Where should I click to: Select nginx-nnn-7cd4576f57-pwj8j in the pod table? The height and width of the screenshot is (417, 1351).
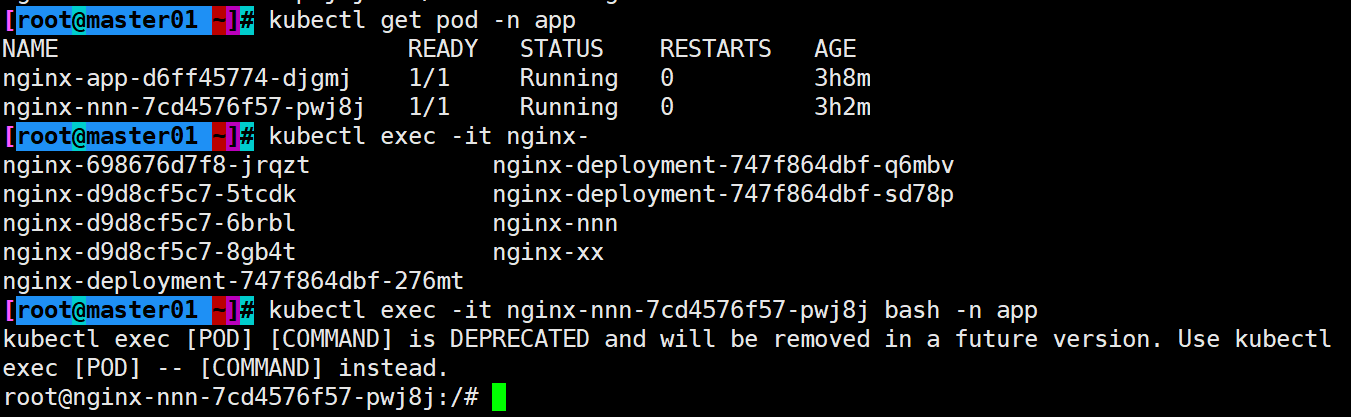pyautogui.click(x=184, y=107)
